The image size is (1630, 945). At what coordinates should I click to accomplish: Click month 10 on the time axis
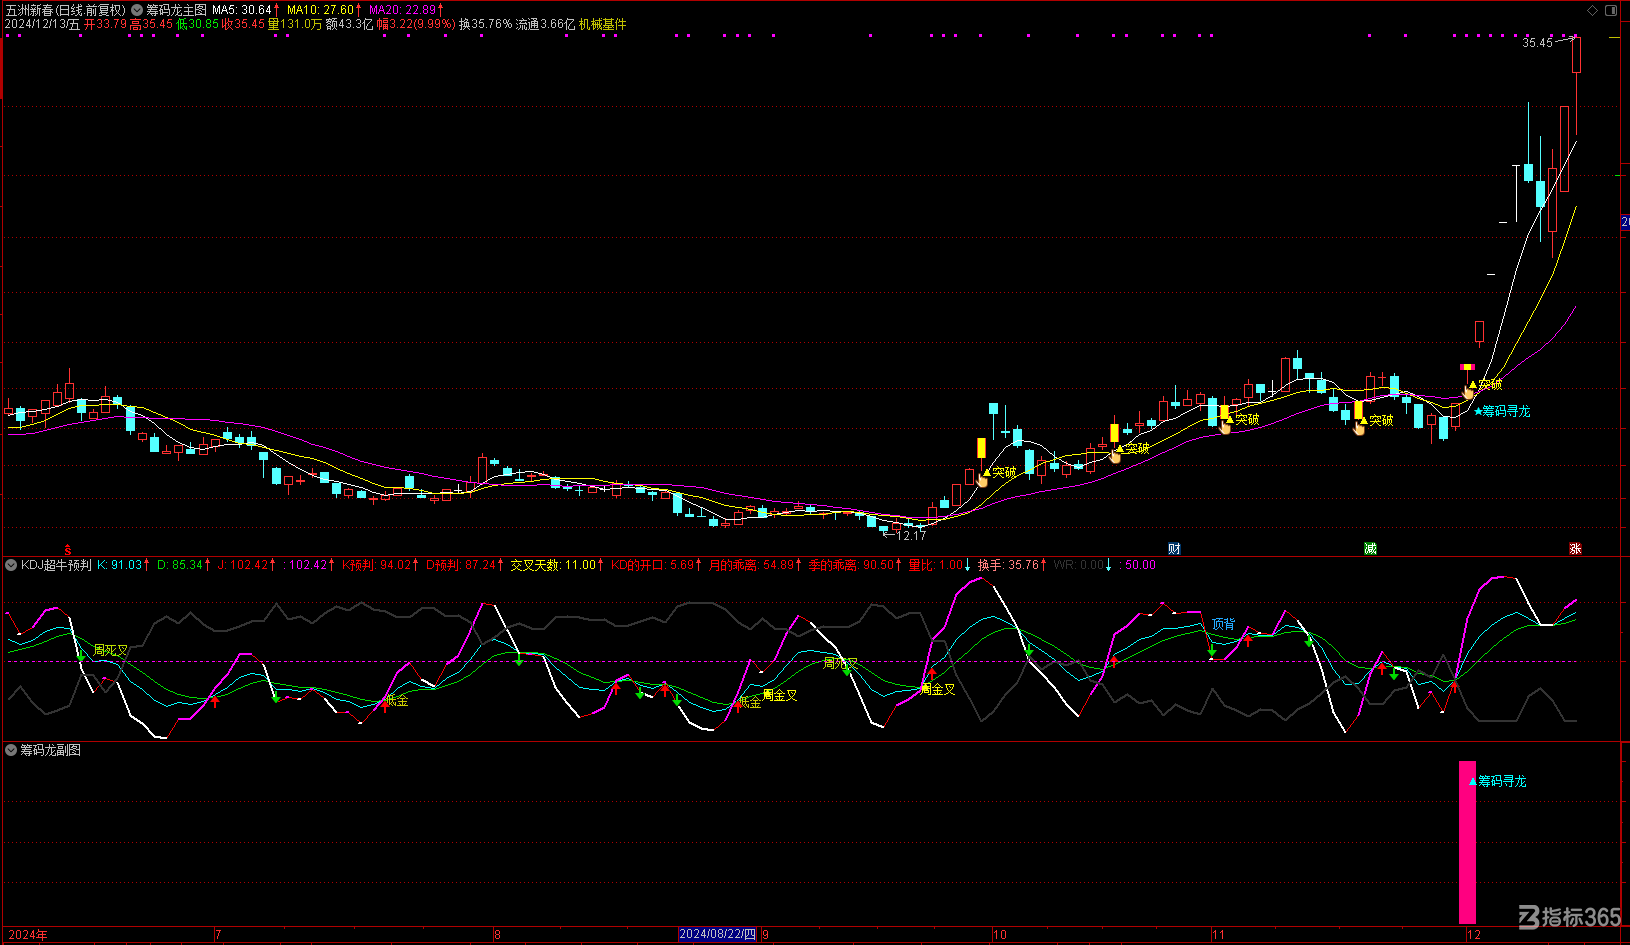point(1000,935)
